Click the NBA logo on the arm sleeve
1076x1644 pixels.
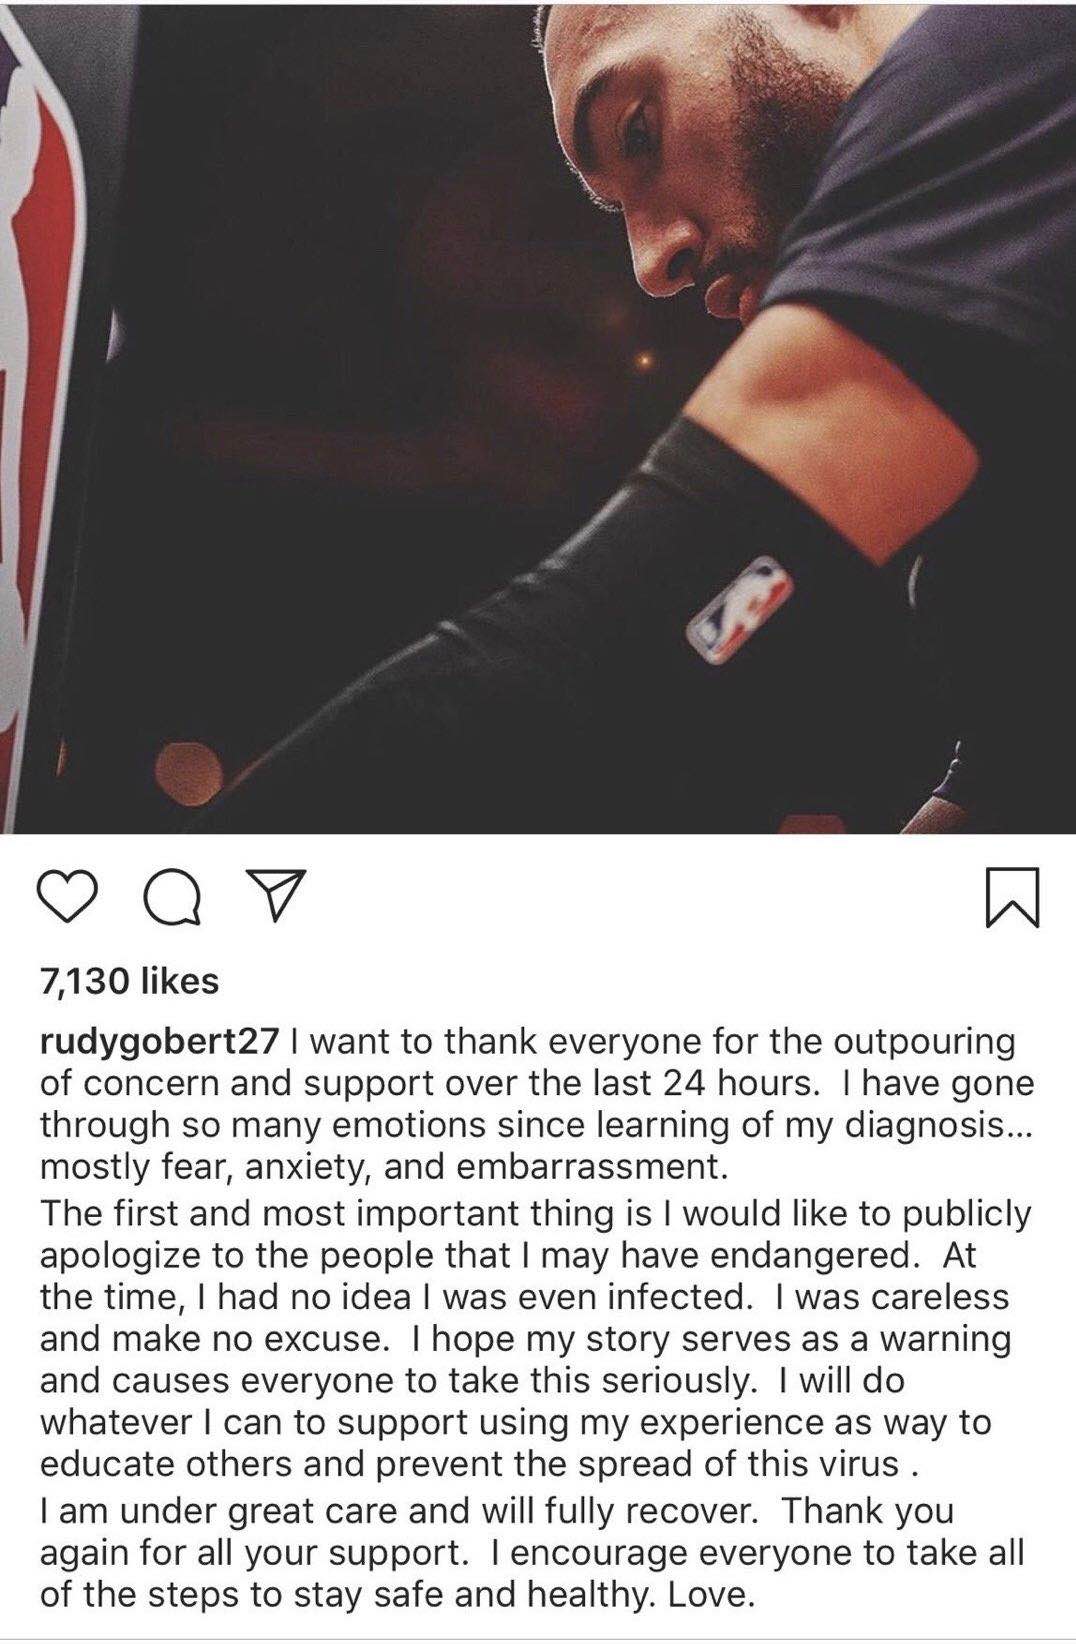[739, 612]
